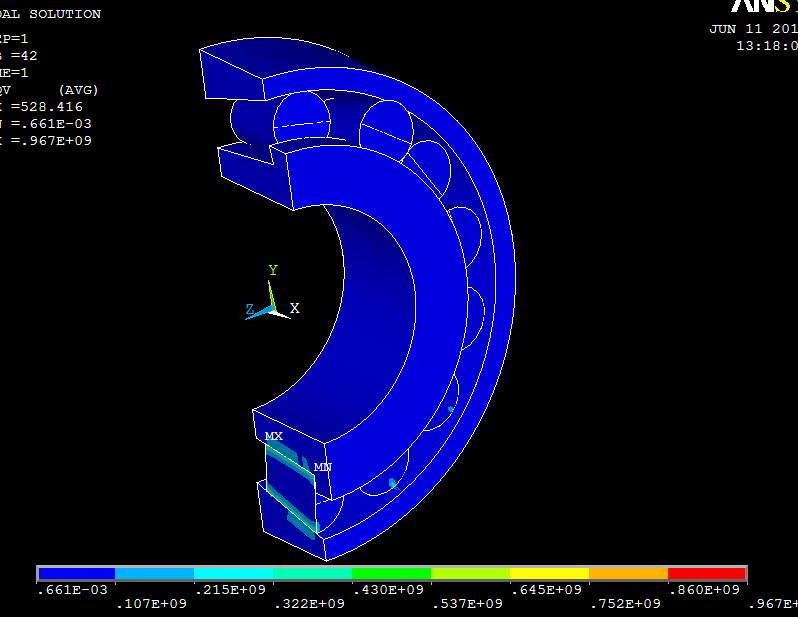The height and width of the screenshot is (617, 798).
Task: Click the Z axis label on triad
Action: click(249, 309)
